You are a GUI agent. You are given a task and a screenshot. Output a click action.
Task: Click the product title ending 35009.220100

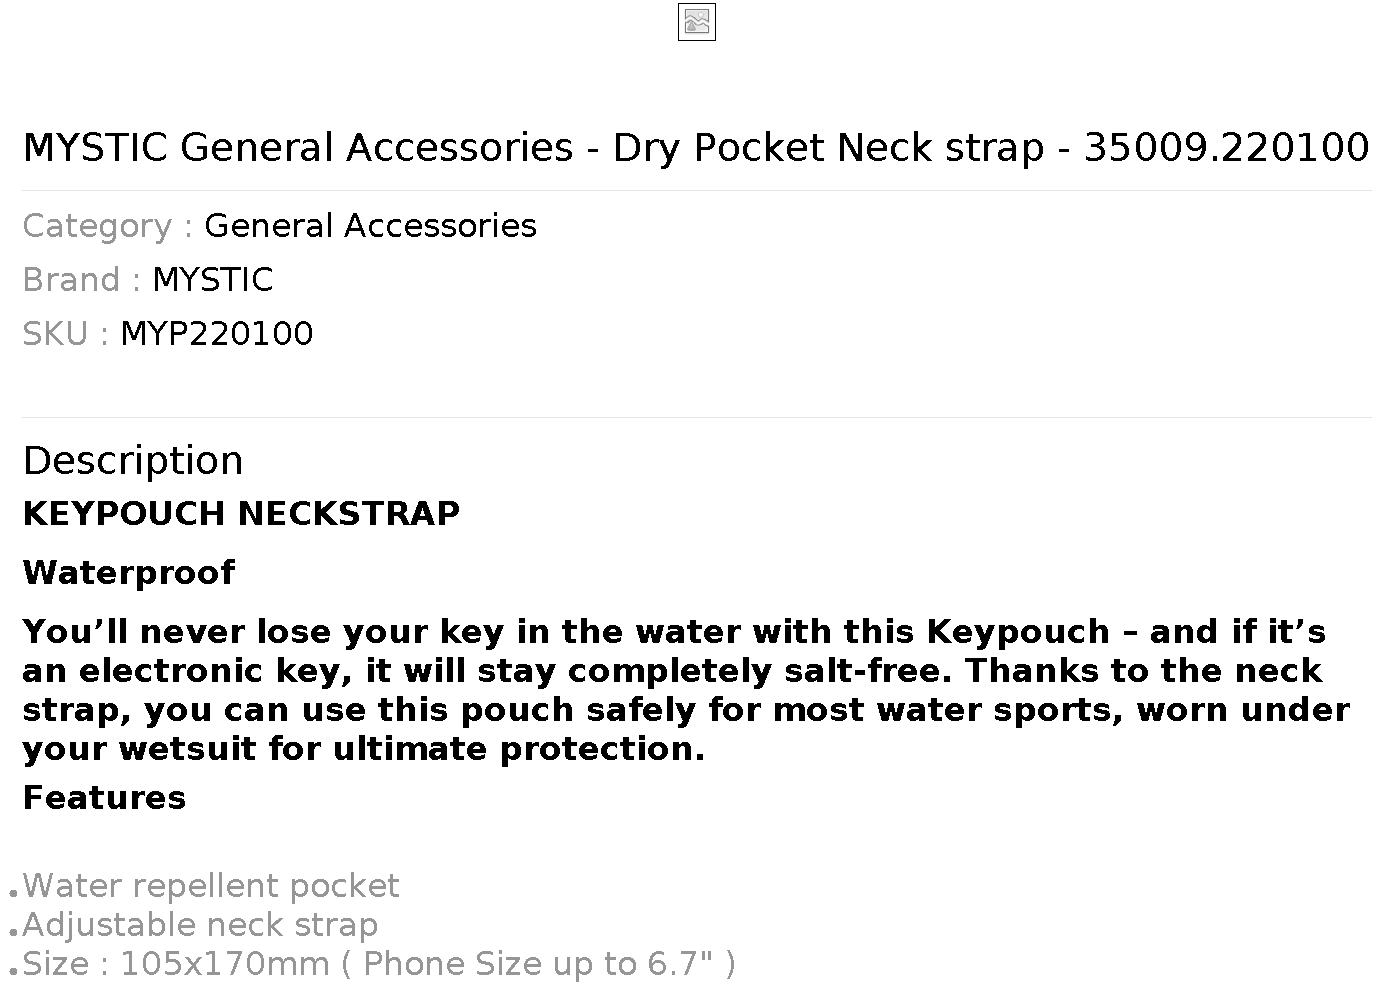(x=696, y=148)
